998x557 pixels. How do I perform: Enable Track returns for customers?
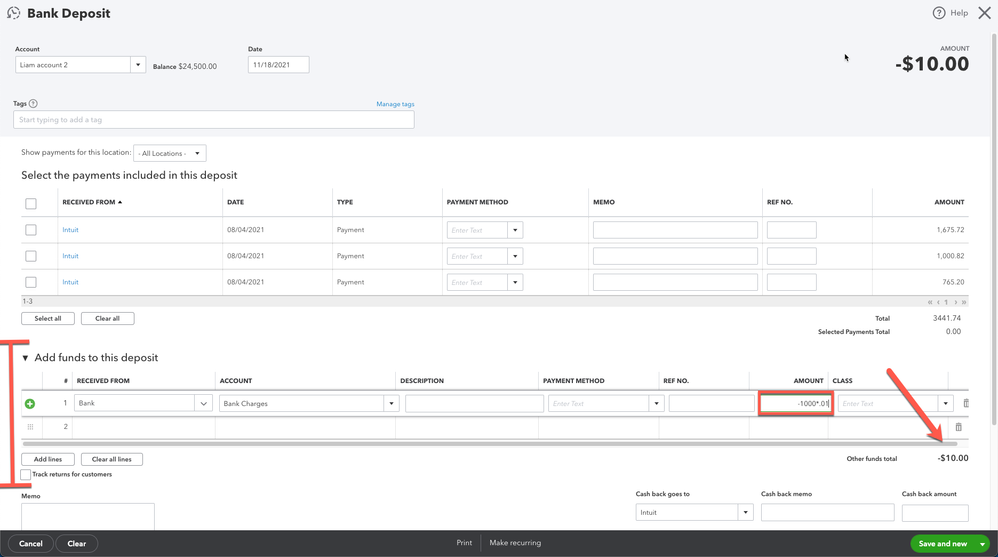(x=26, y=475)
